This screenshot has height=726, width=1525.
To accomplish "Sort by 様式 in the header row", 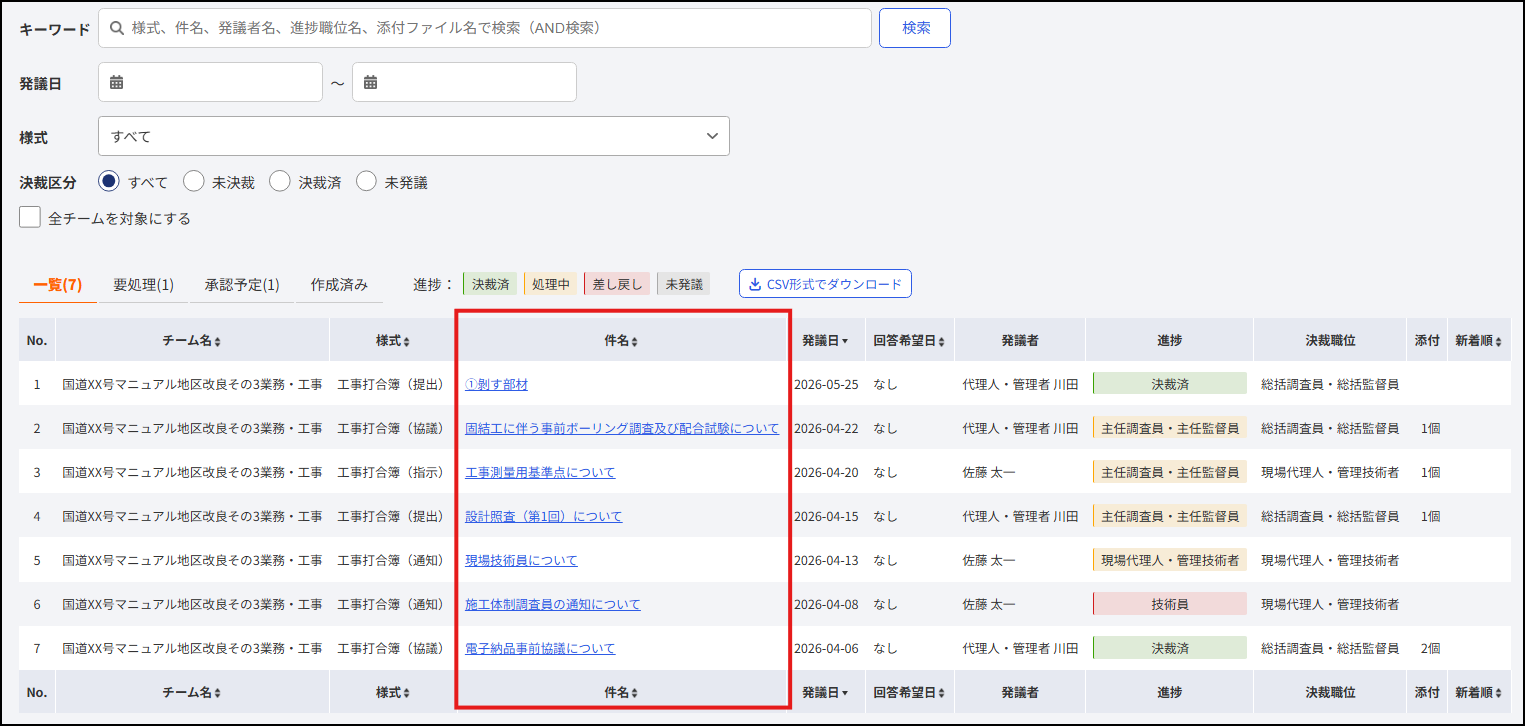I will tap(392, 341).
